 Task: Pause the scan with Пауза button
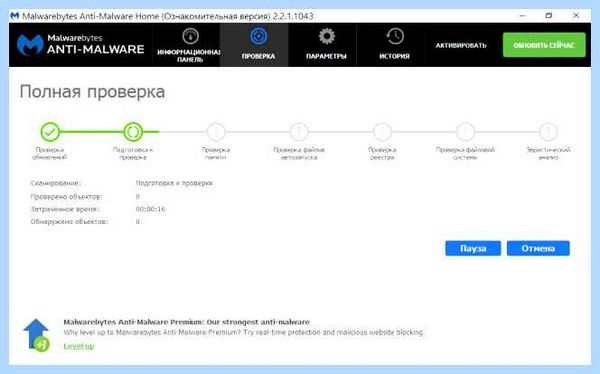coord(473,248)
